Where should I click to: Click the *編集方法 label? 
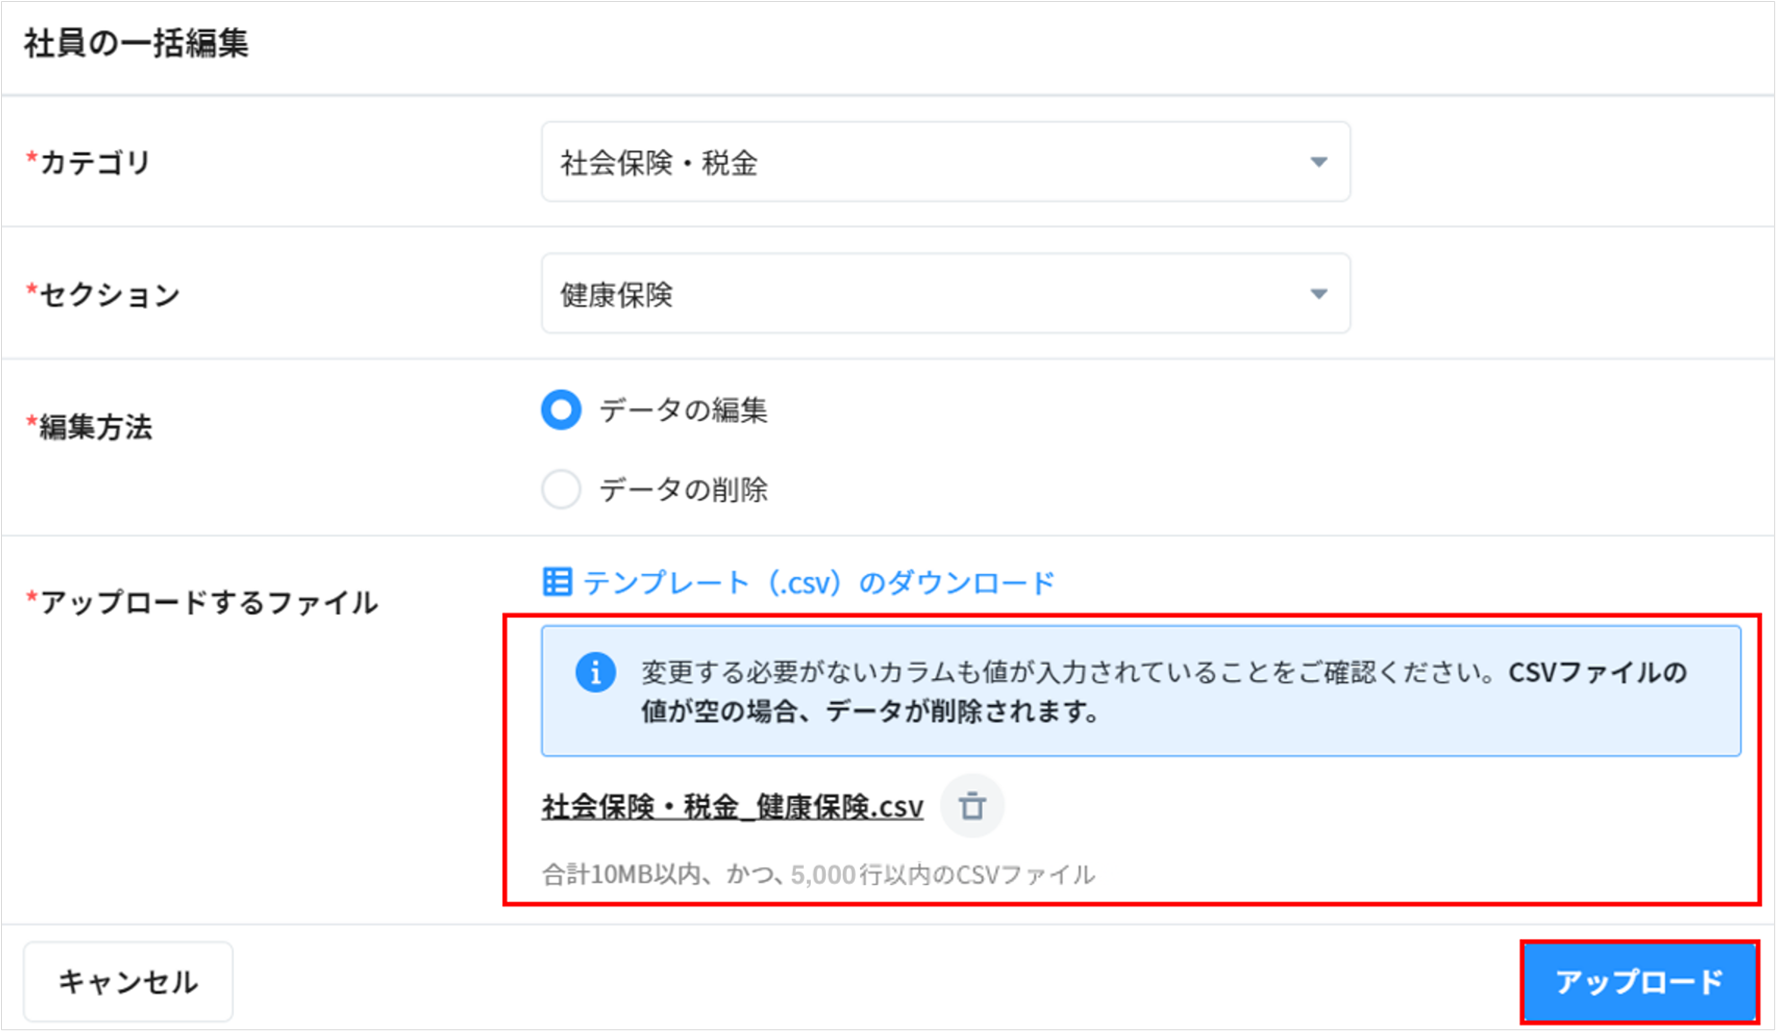tap(90, 427)
